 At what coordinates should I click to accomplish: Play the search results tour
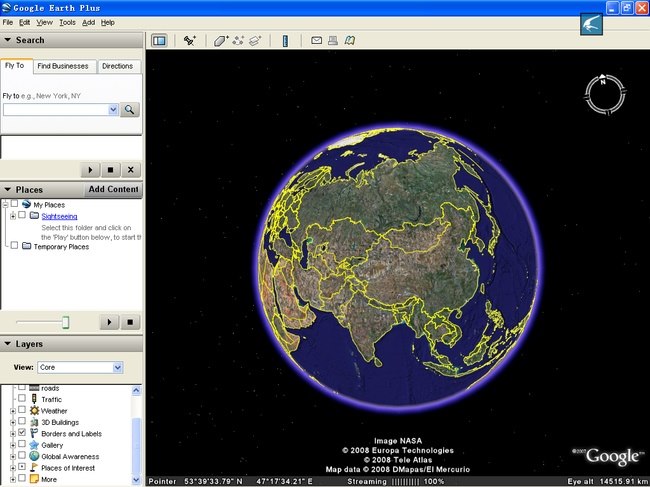click(90, 170)
